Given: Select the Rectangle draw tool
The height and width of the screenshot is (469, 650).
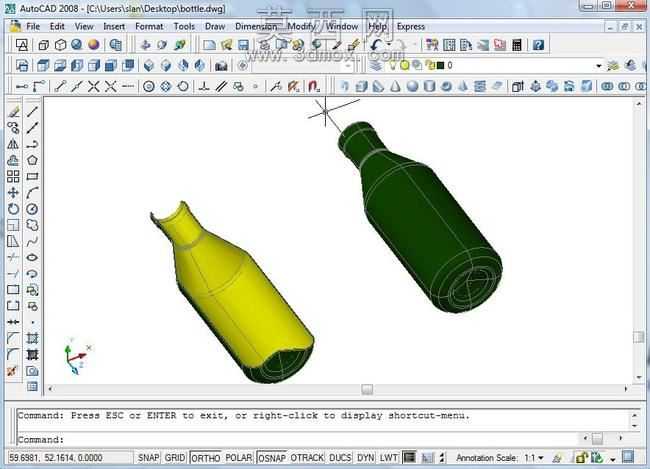Looking at the screenshot, I should (32, 176).
